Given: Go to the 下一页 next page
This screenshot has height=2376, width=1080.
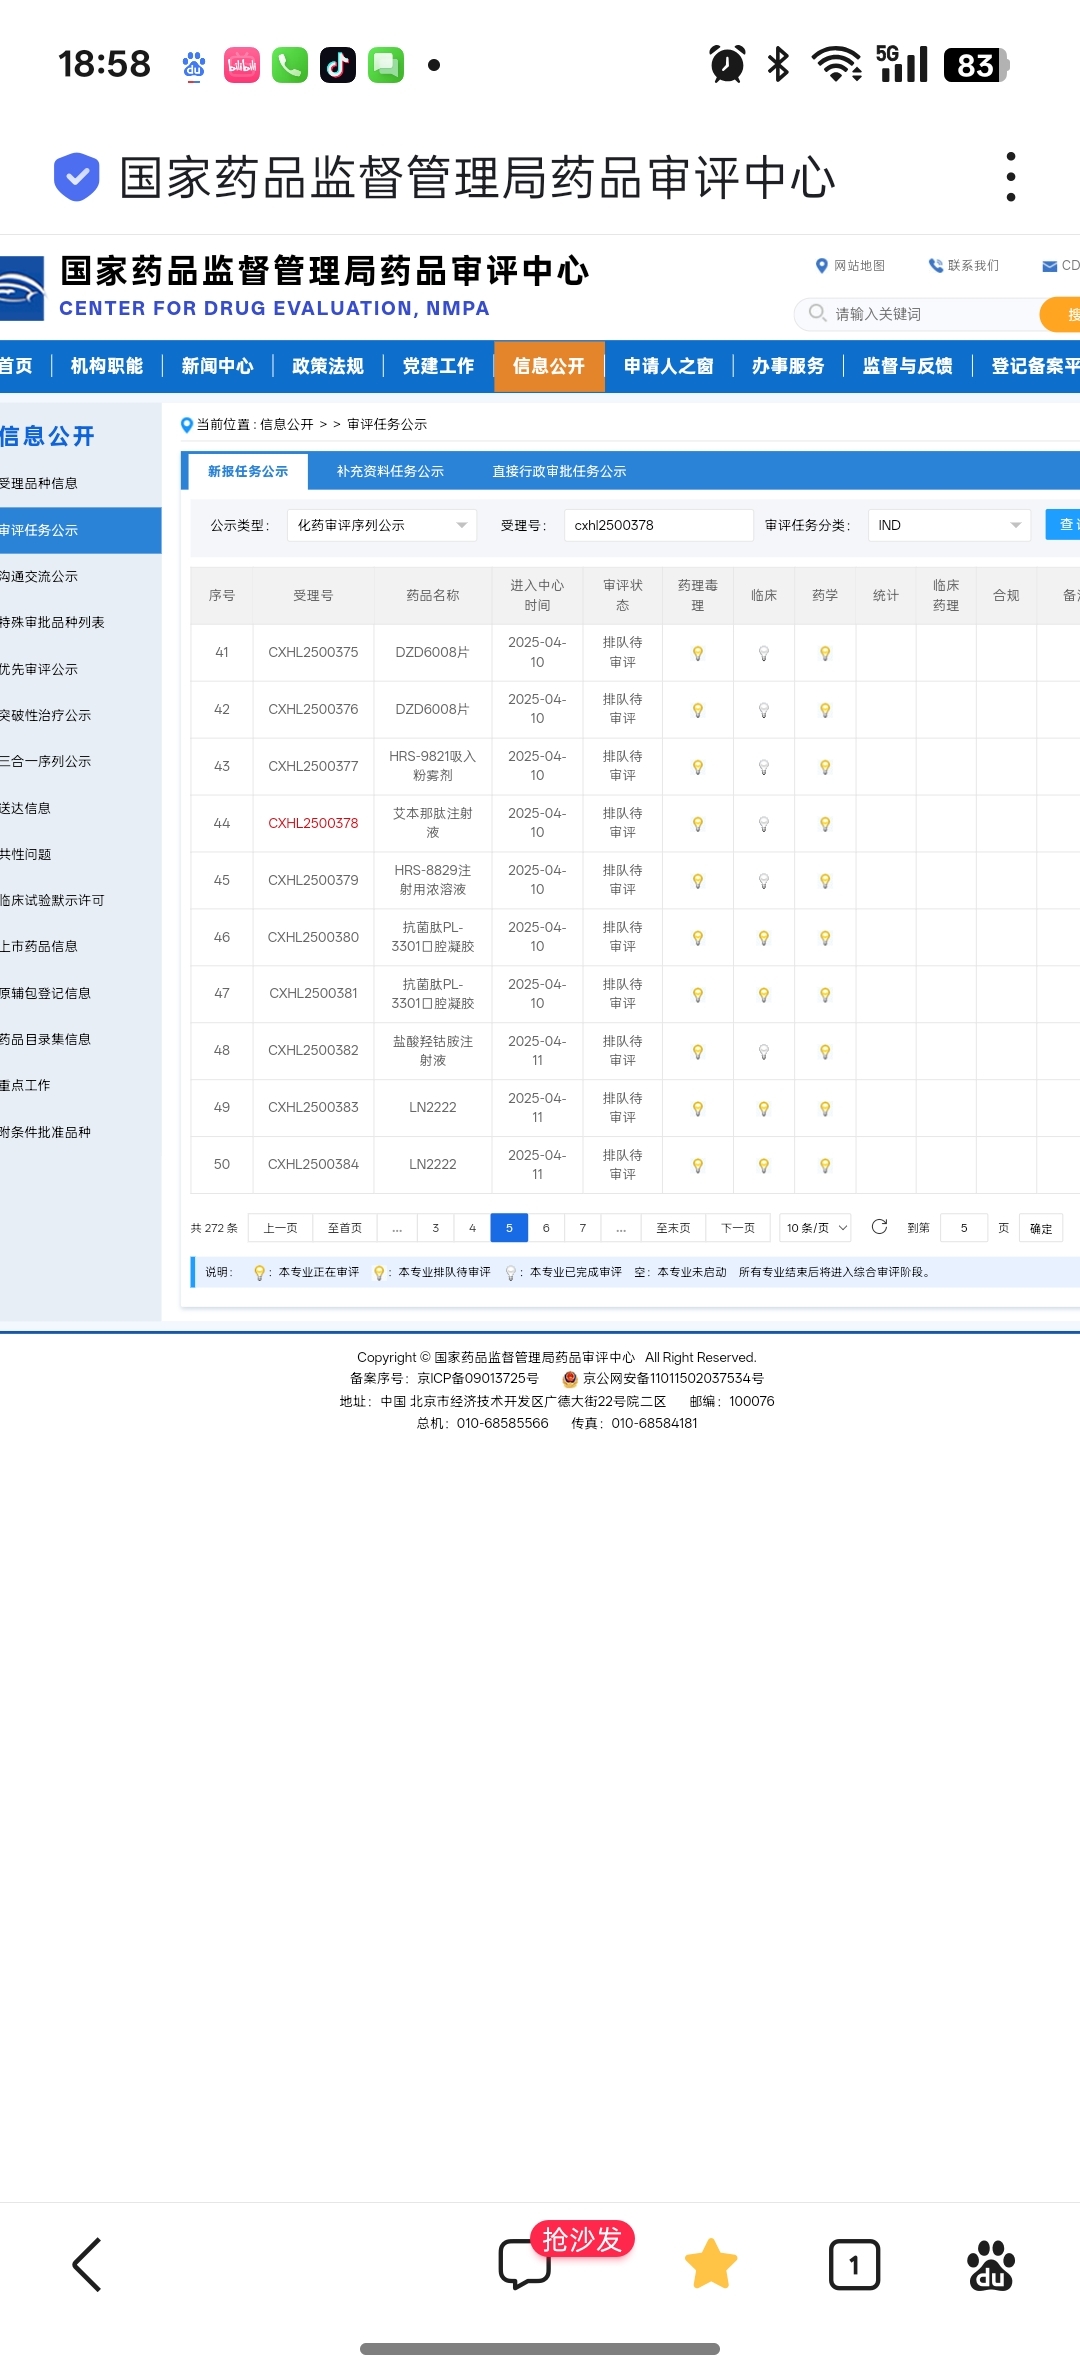Looking at the screenshot, I should pos(738,1228).
